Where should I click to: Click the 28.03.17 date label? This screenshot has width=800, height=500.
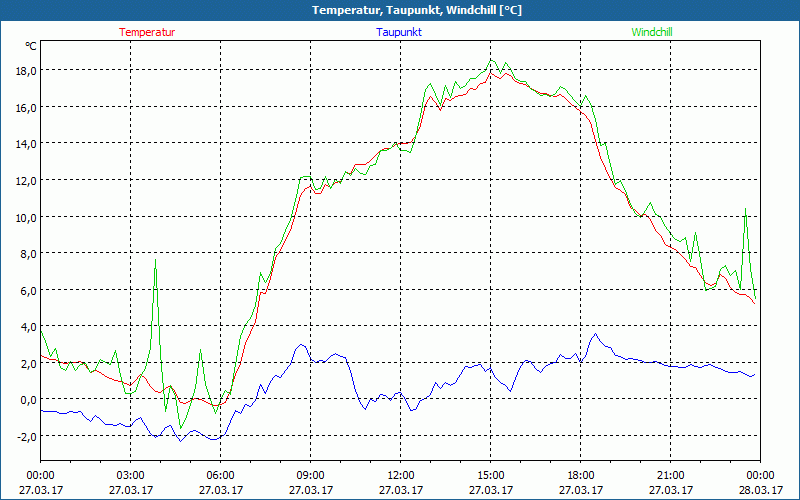pos(760,490)
